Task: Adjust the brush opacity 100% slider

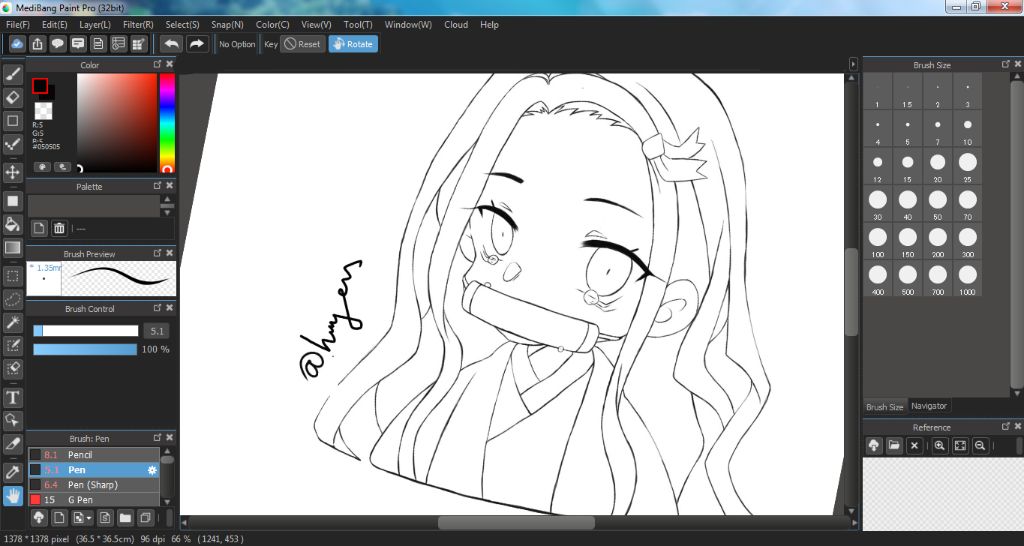Action: pos(86,349)
